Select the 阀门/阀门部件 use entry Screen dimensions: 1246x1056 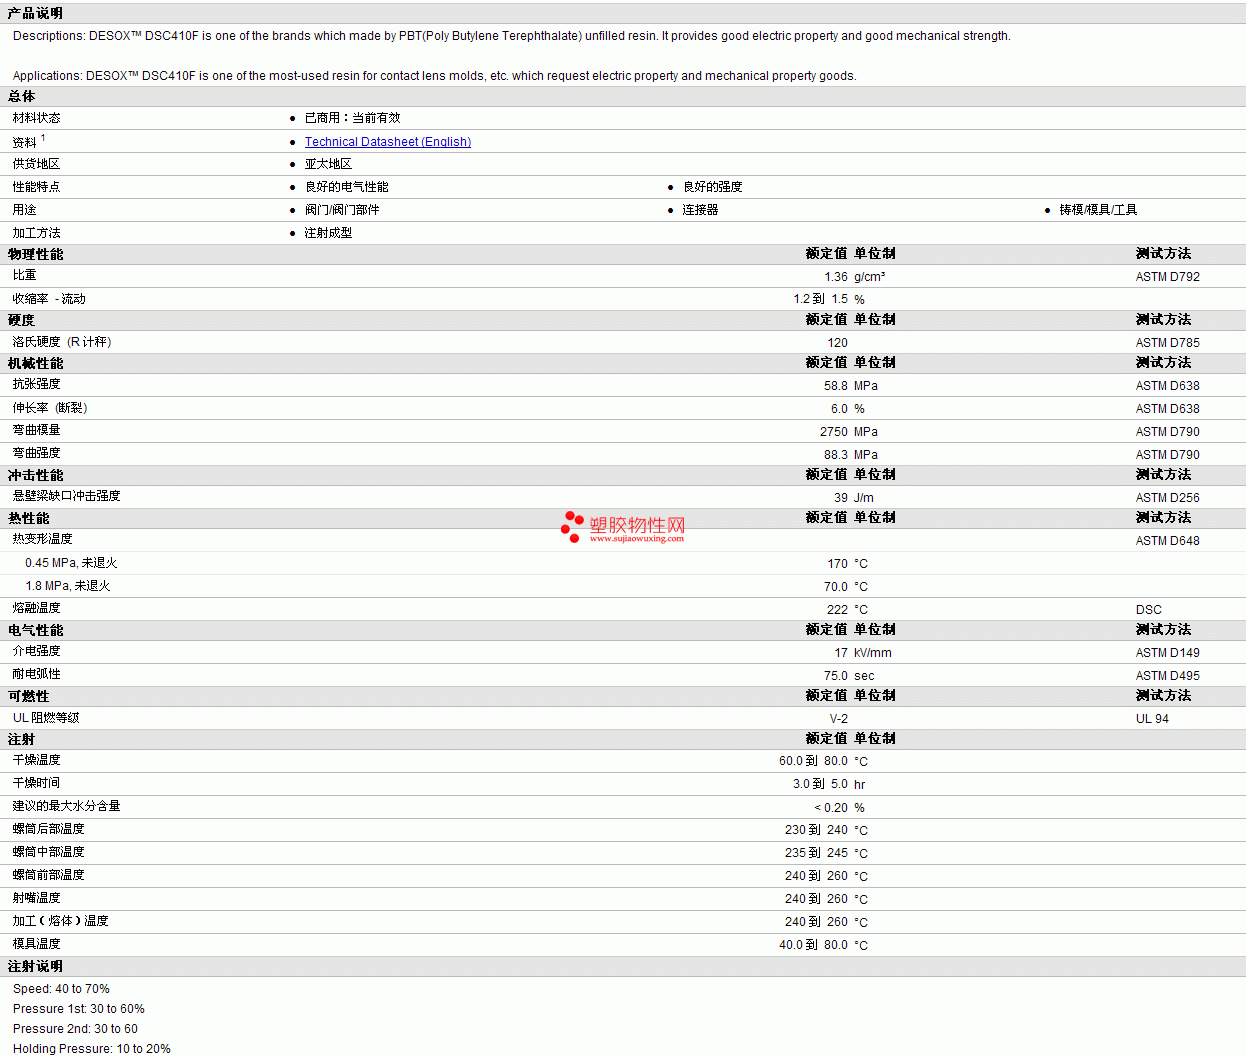tap(342, 210)
